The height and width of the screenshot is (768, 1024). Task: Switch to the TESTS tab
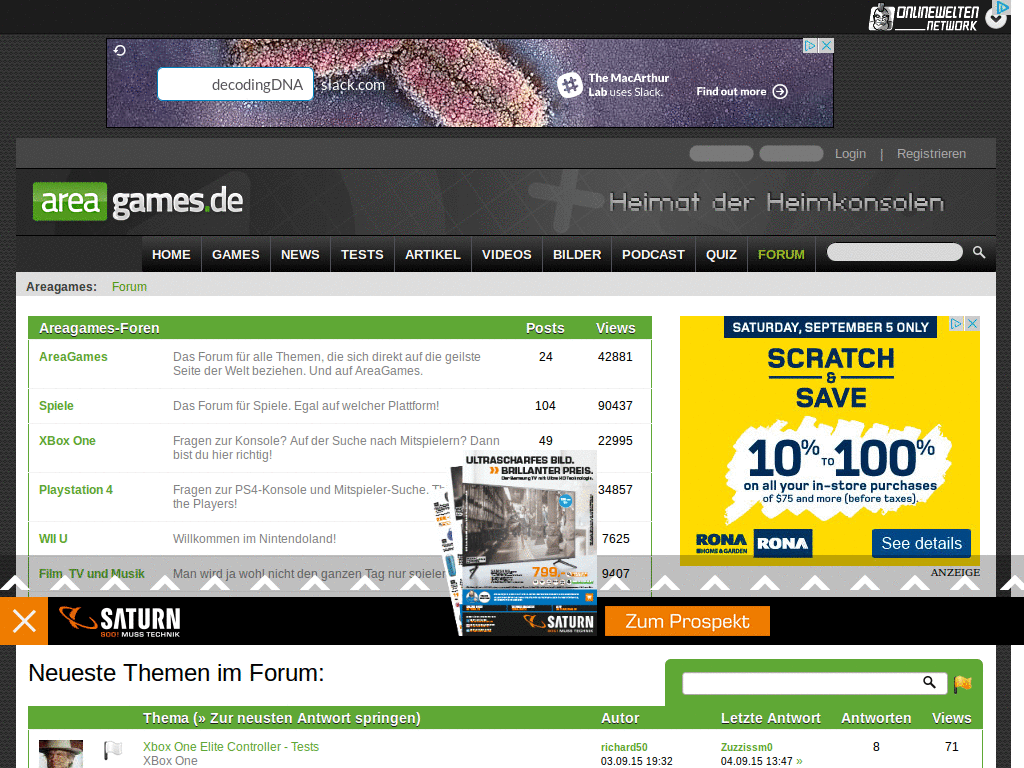361,254
